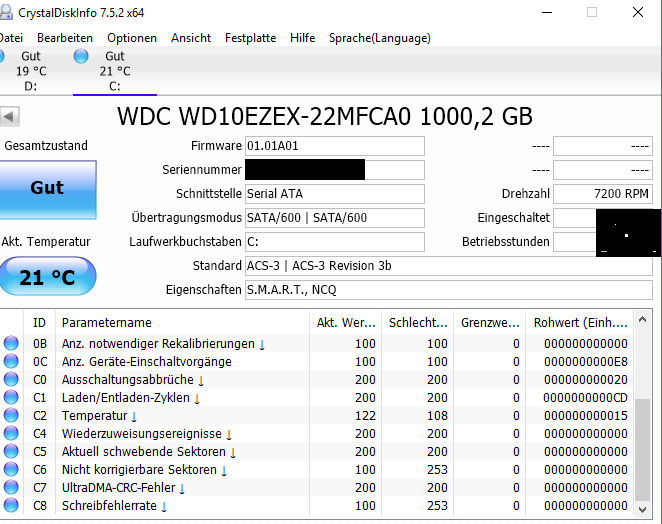Click worst value 108 in Temperatur row

(x=437, y=416)
